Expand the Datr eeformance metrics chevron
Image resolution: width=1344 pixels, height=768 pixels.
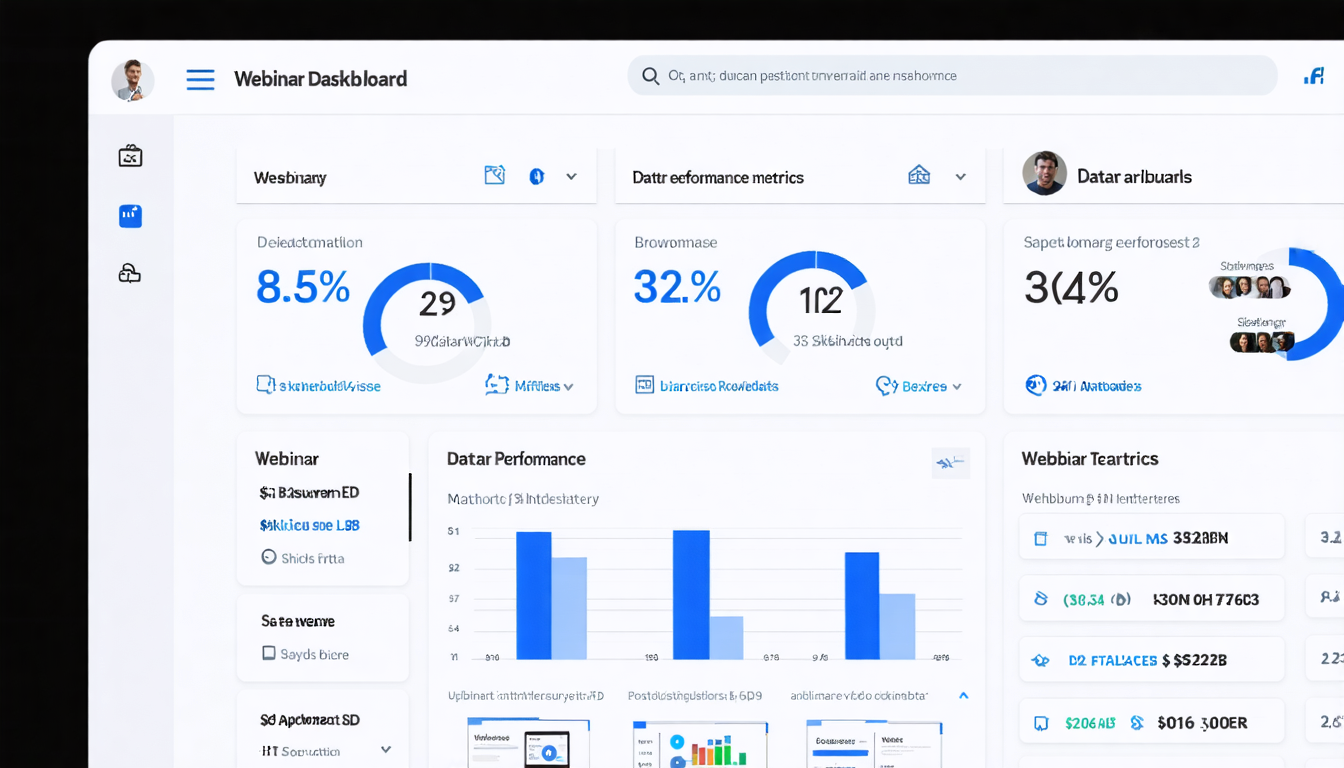(960, 177)
